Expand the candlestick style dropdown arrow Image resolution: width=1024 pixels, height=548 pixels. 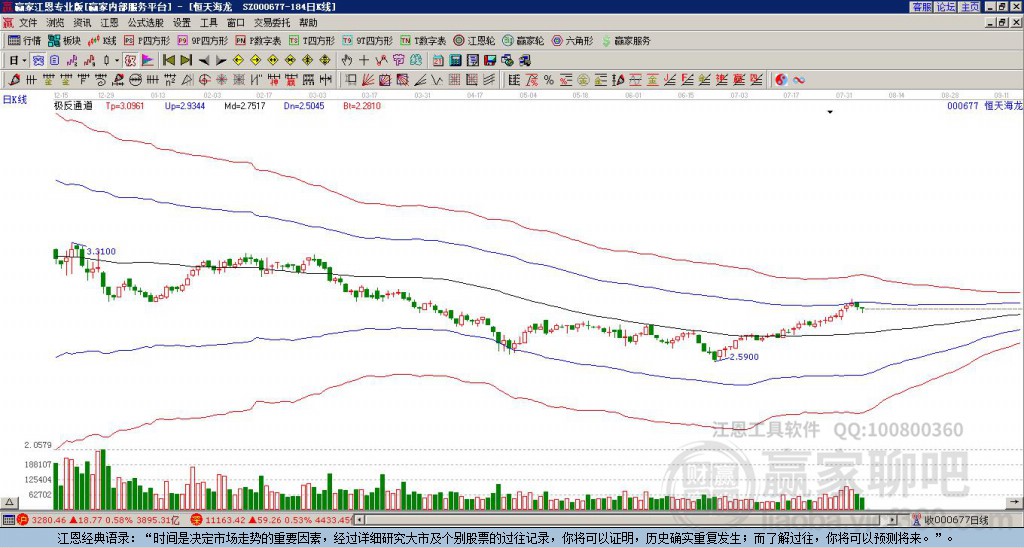(117, 60)
